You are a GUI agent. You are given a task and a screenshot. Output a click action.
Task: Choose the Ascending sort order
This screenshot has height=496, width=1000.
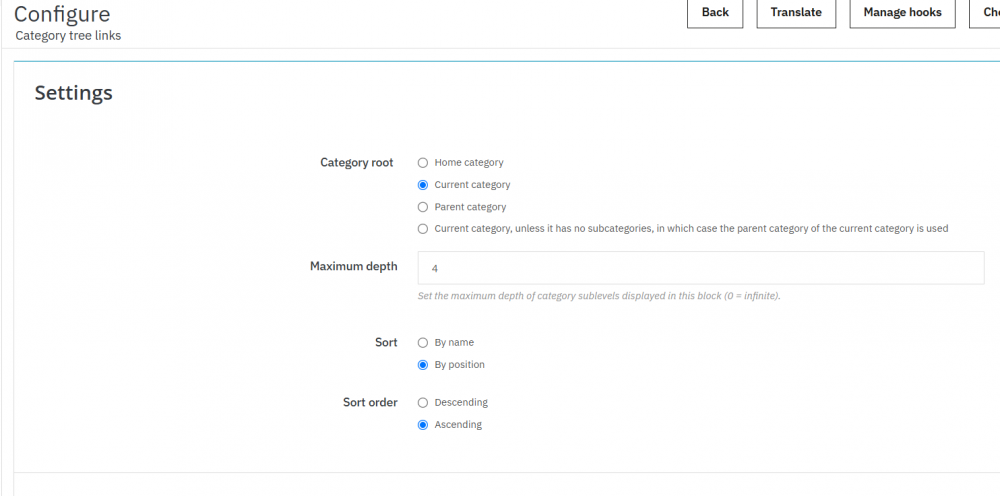423,425
